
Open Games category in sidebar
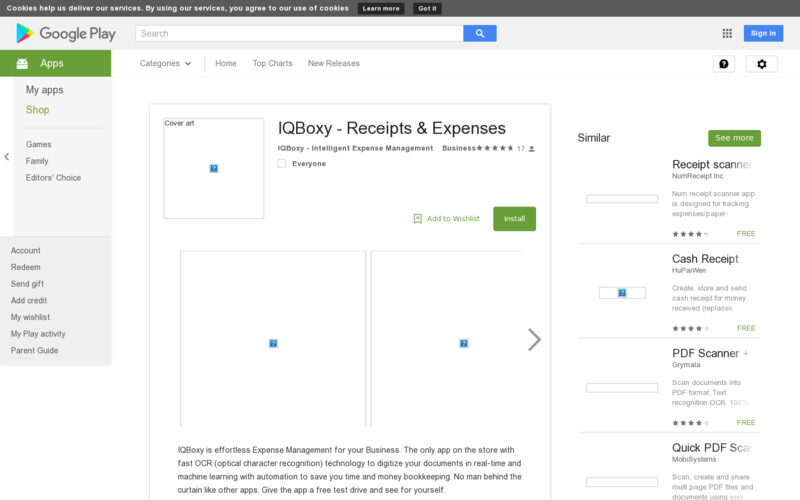[x=39, y=144]
